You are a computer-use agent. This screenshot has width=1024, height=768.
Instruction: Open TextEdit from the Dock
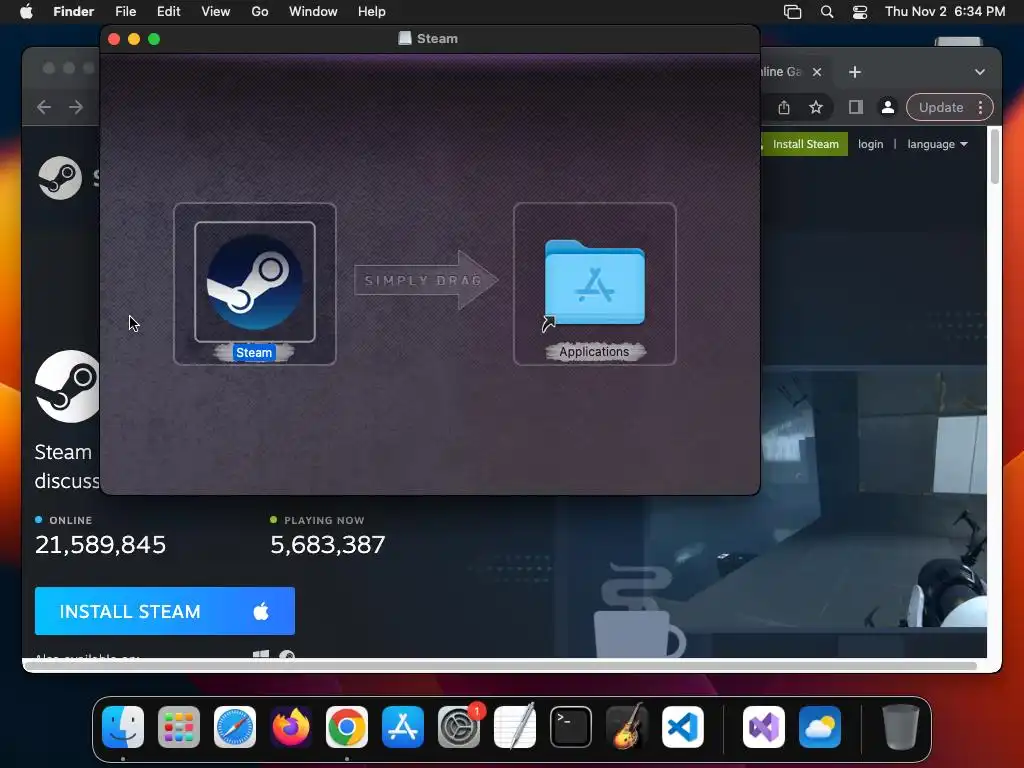click(x=515, y=727)
